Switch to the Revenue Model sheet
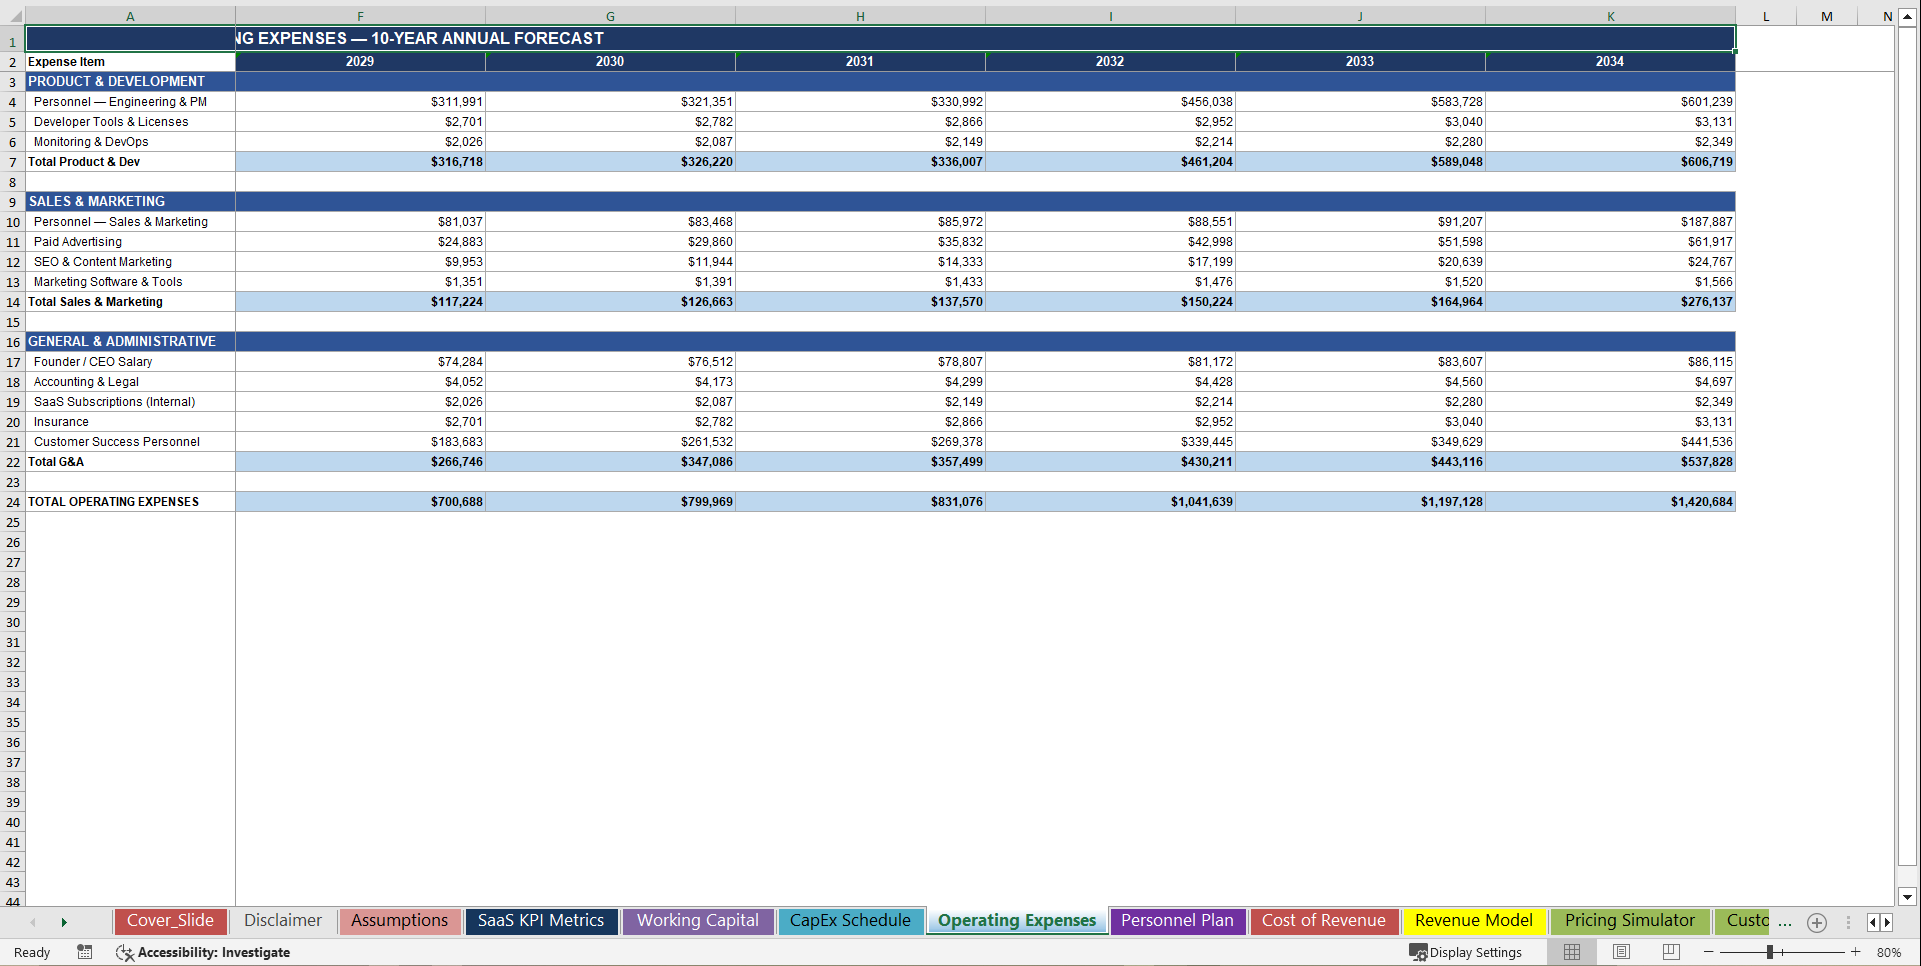This screenshot has height=966, width=1921. click(1474, 920)
